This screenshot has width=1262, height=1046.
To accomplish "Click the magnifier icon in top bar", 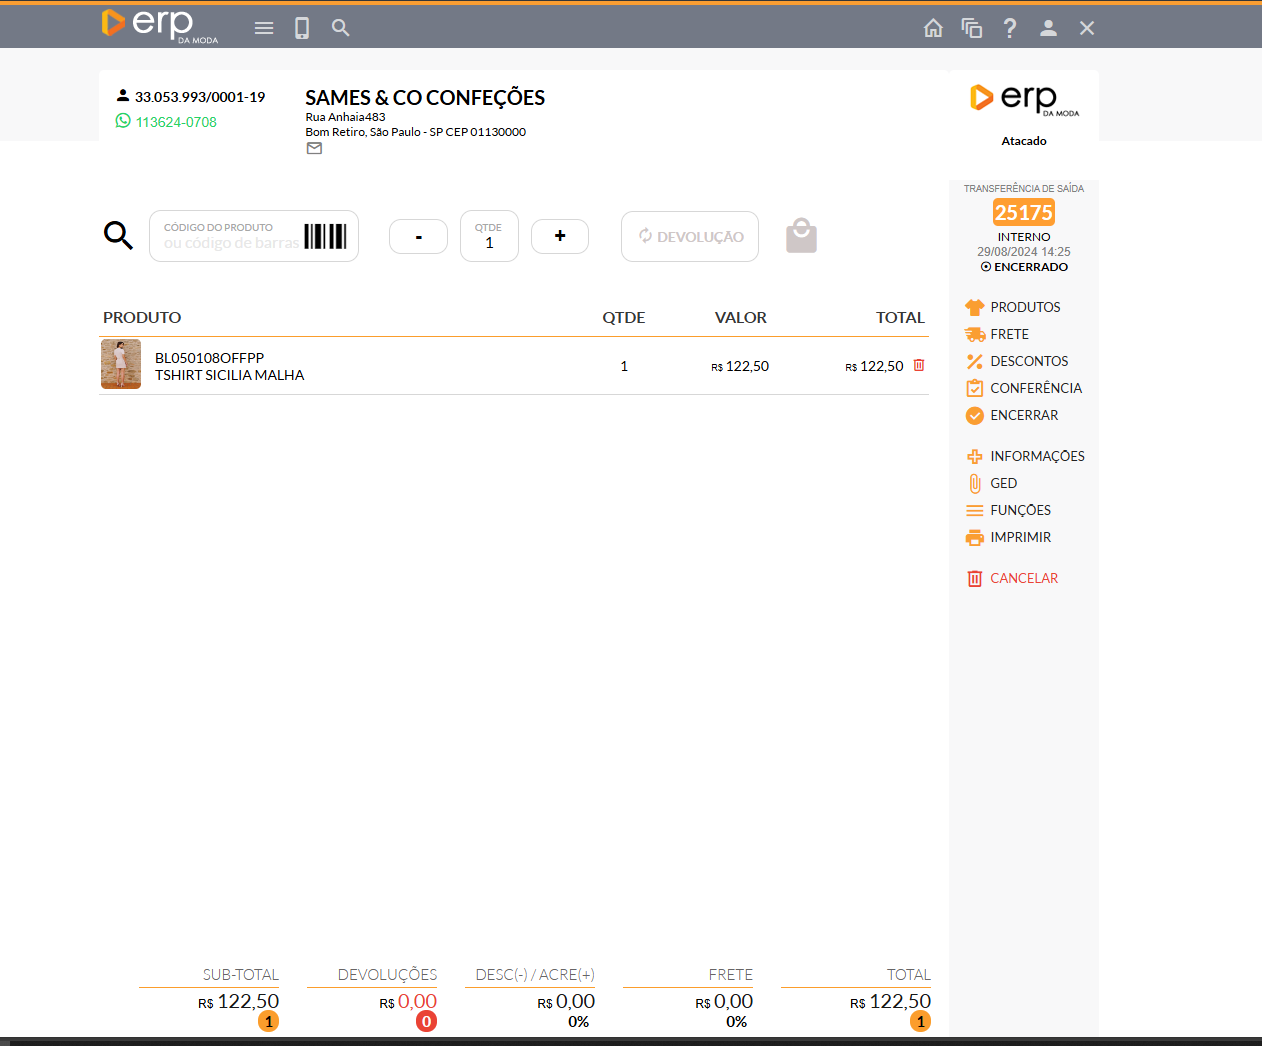I will pyautogui.click(x=341, y=28).
